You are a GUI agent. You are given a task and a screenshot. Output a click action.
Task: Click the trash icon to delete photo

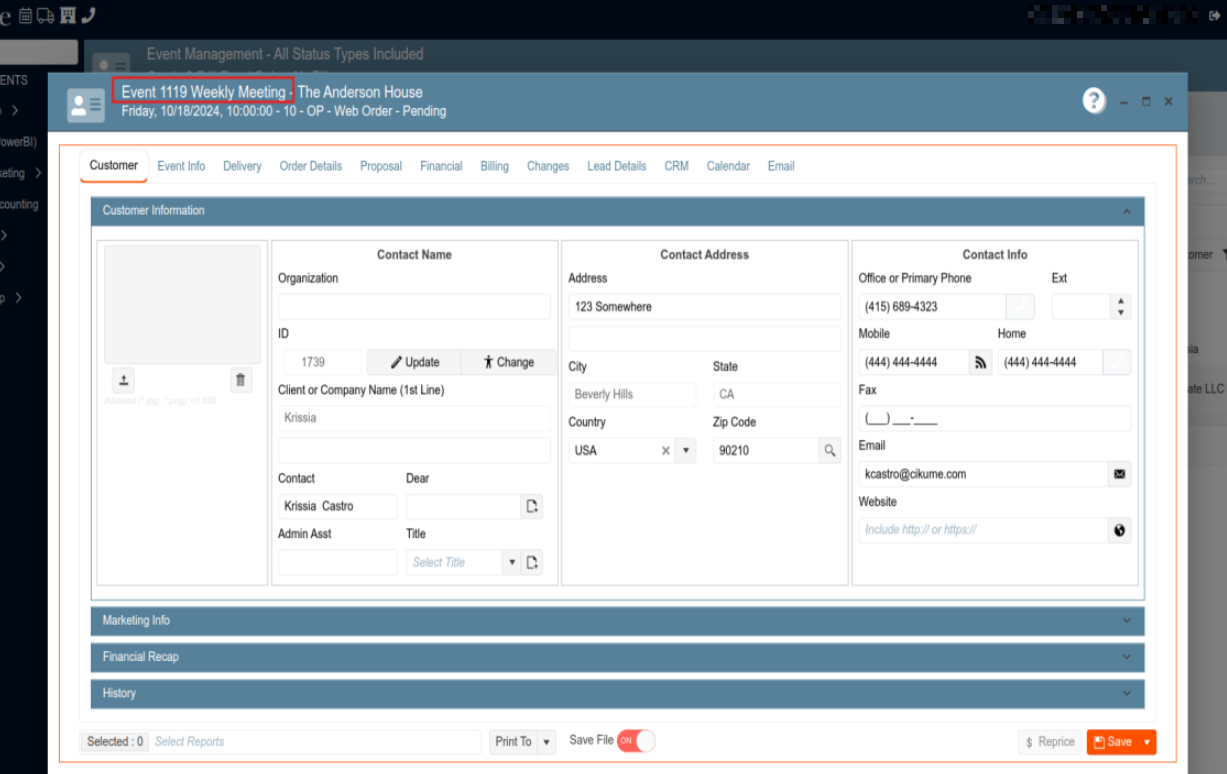point(240,380)
